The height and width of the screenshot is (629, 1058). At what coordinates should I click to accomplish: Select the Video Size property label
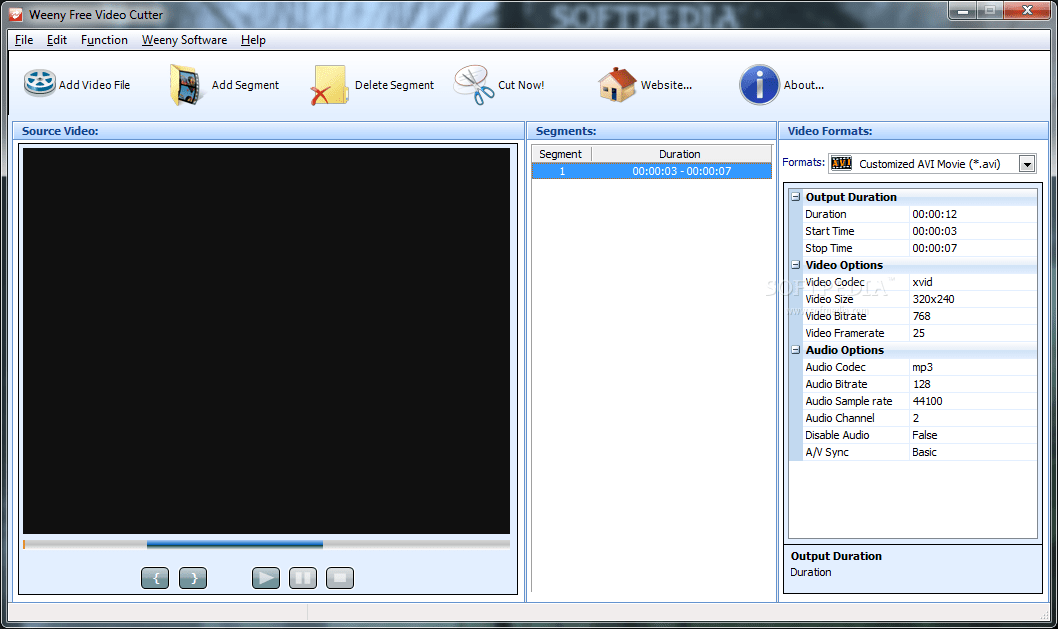click(x=829, y=299)
